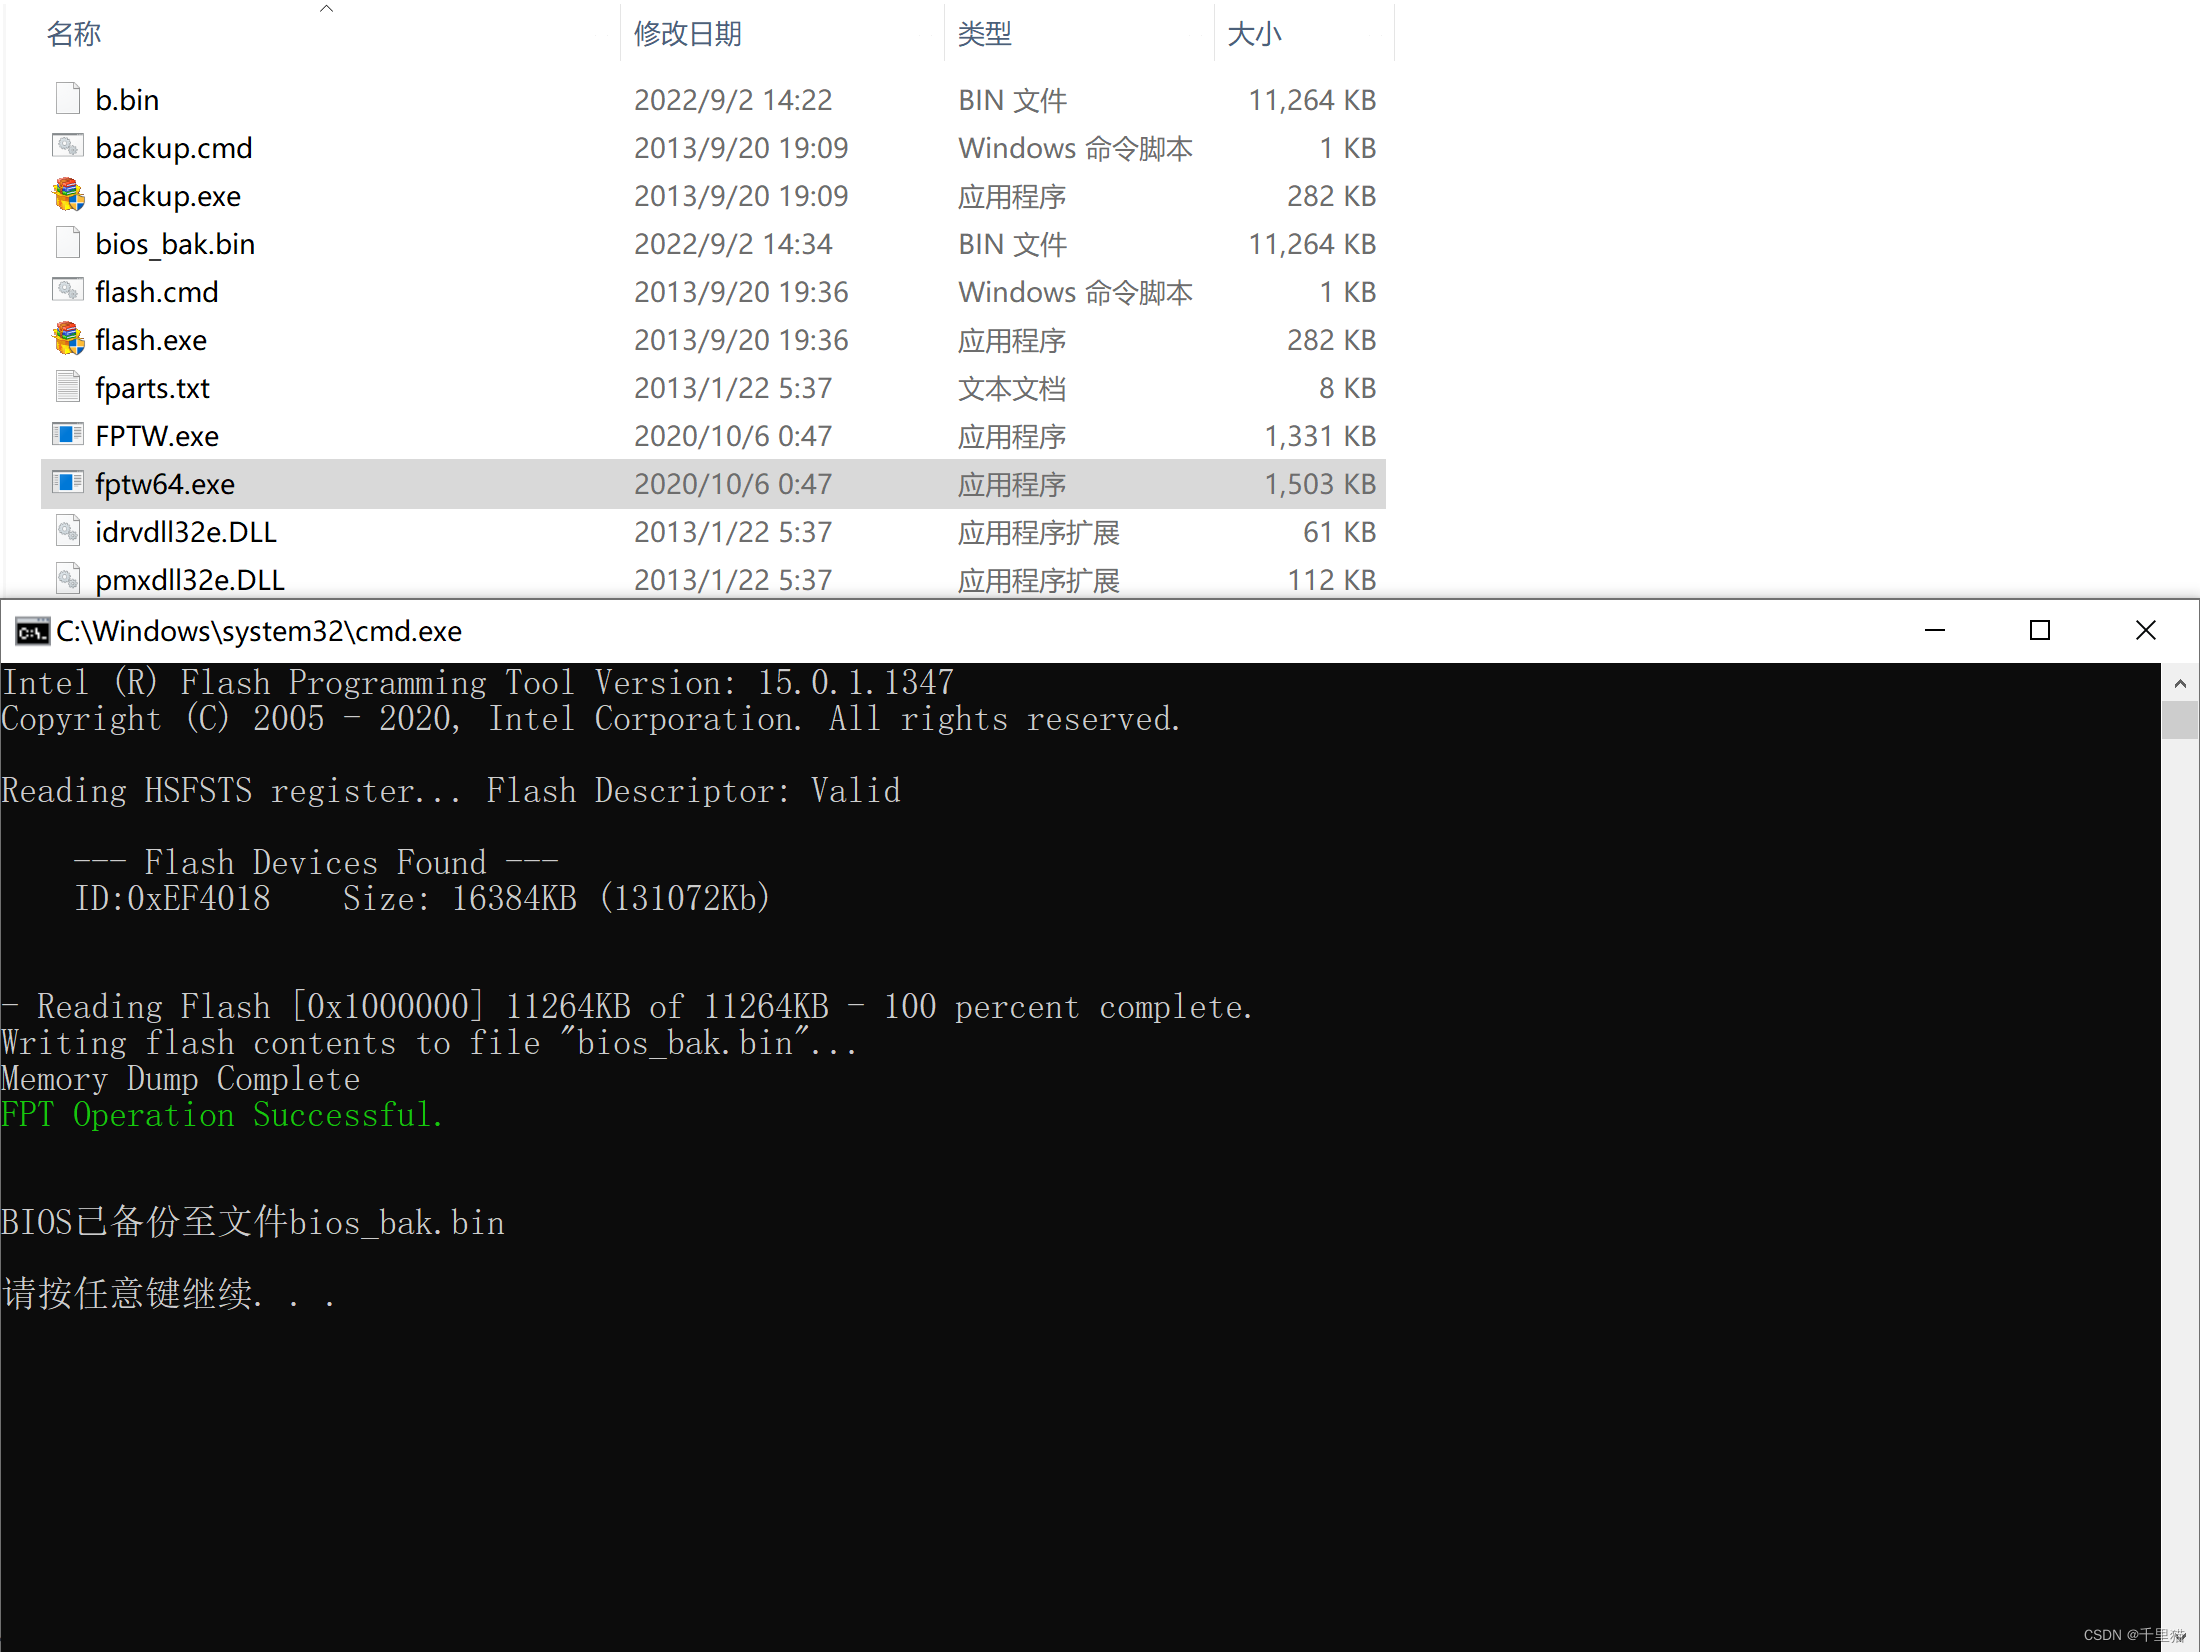Sort by 大小 column header

(x=1254, y=34)
